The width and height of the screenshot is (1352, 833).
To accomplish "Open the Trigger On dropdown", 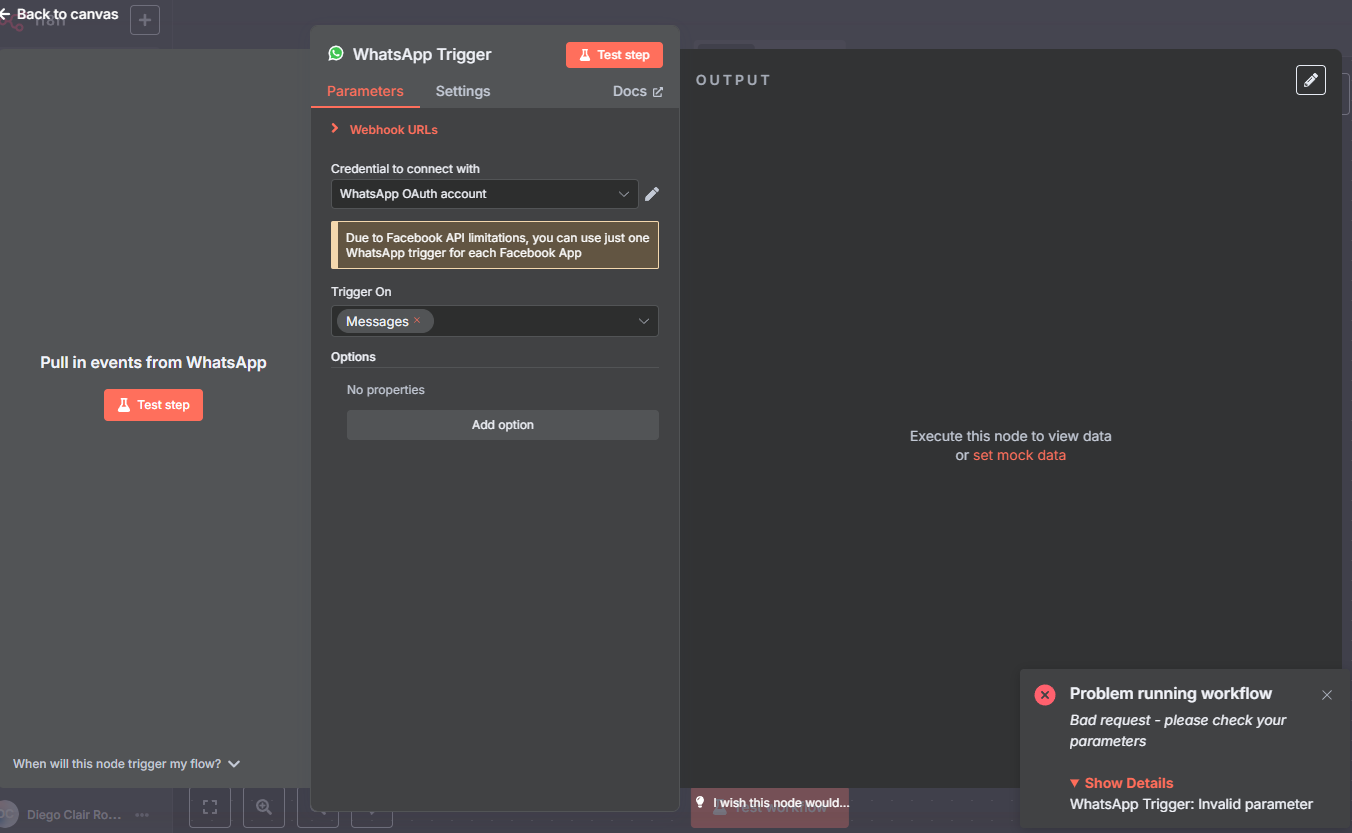I will pos(495,321).
